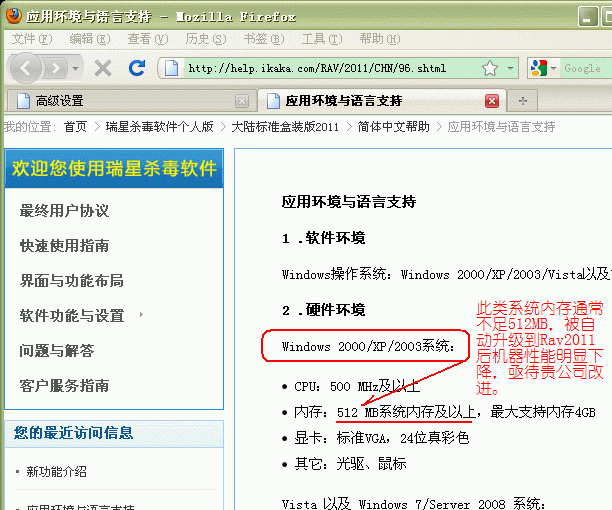Click the 1．软件环境 section heading
Screen dimensions: 612x510
[x=324, y=238]
